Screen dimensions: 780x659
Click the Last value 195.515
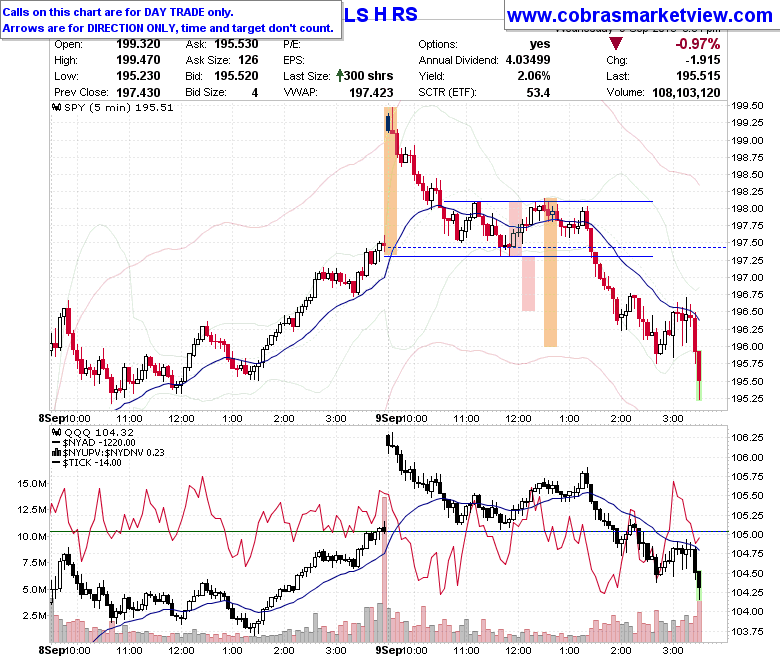coord(698,76)
